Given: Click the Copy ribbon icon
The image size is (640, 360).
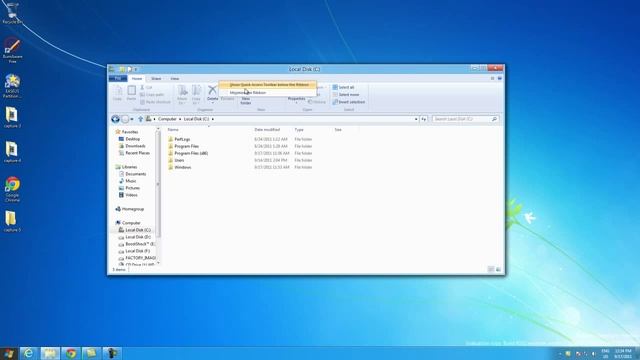Looking at the screenshot, I should point(118,93).
